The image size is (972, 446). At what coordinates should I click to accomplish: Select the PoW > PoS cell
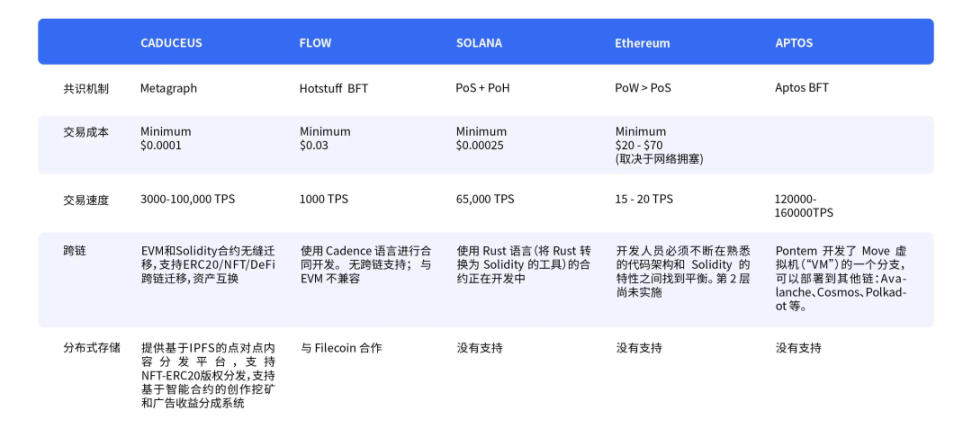643,88
